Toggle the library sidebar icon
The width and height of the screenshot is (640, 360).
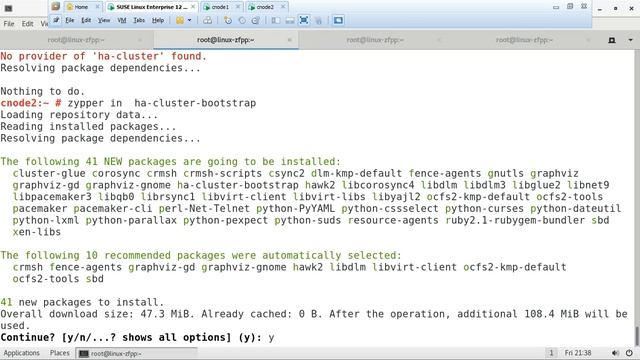tap(276, 20)
